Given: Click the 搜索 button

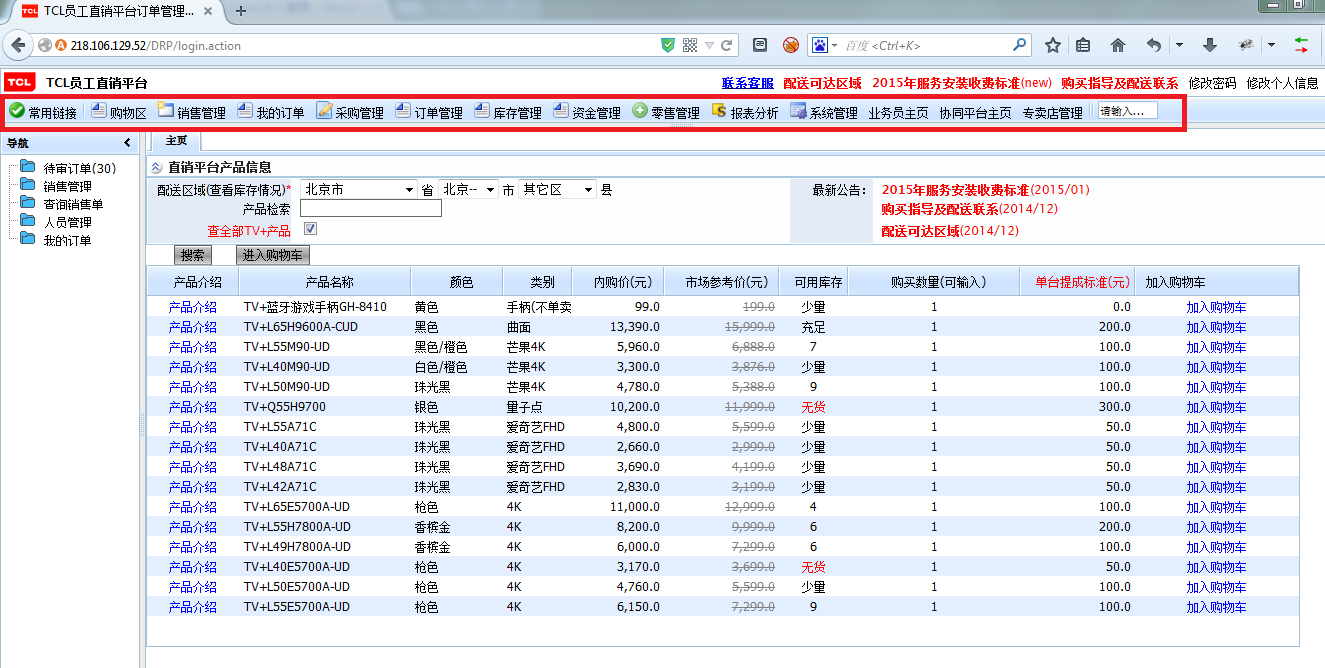Looking at the screenshot, I should coord(193,255).
